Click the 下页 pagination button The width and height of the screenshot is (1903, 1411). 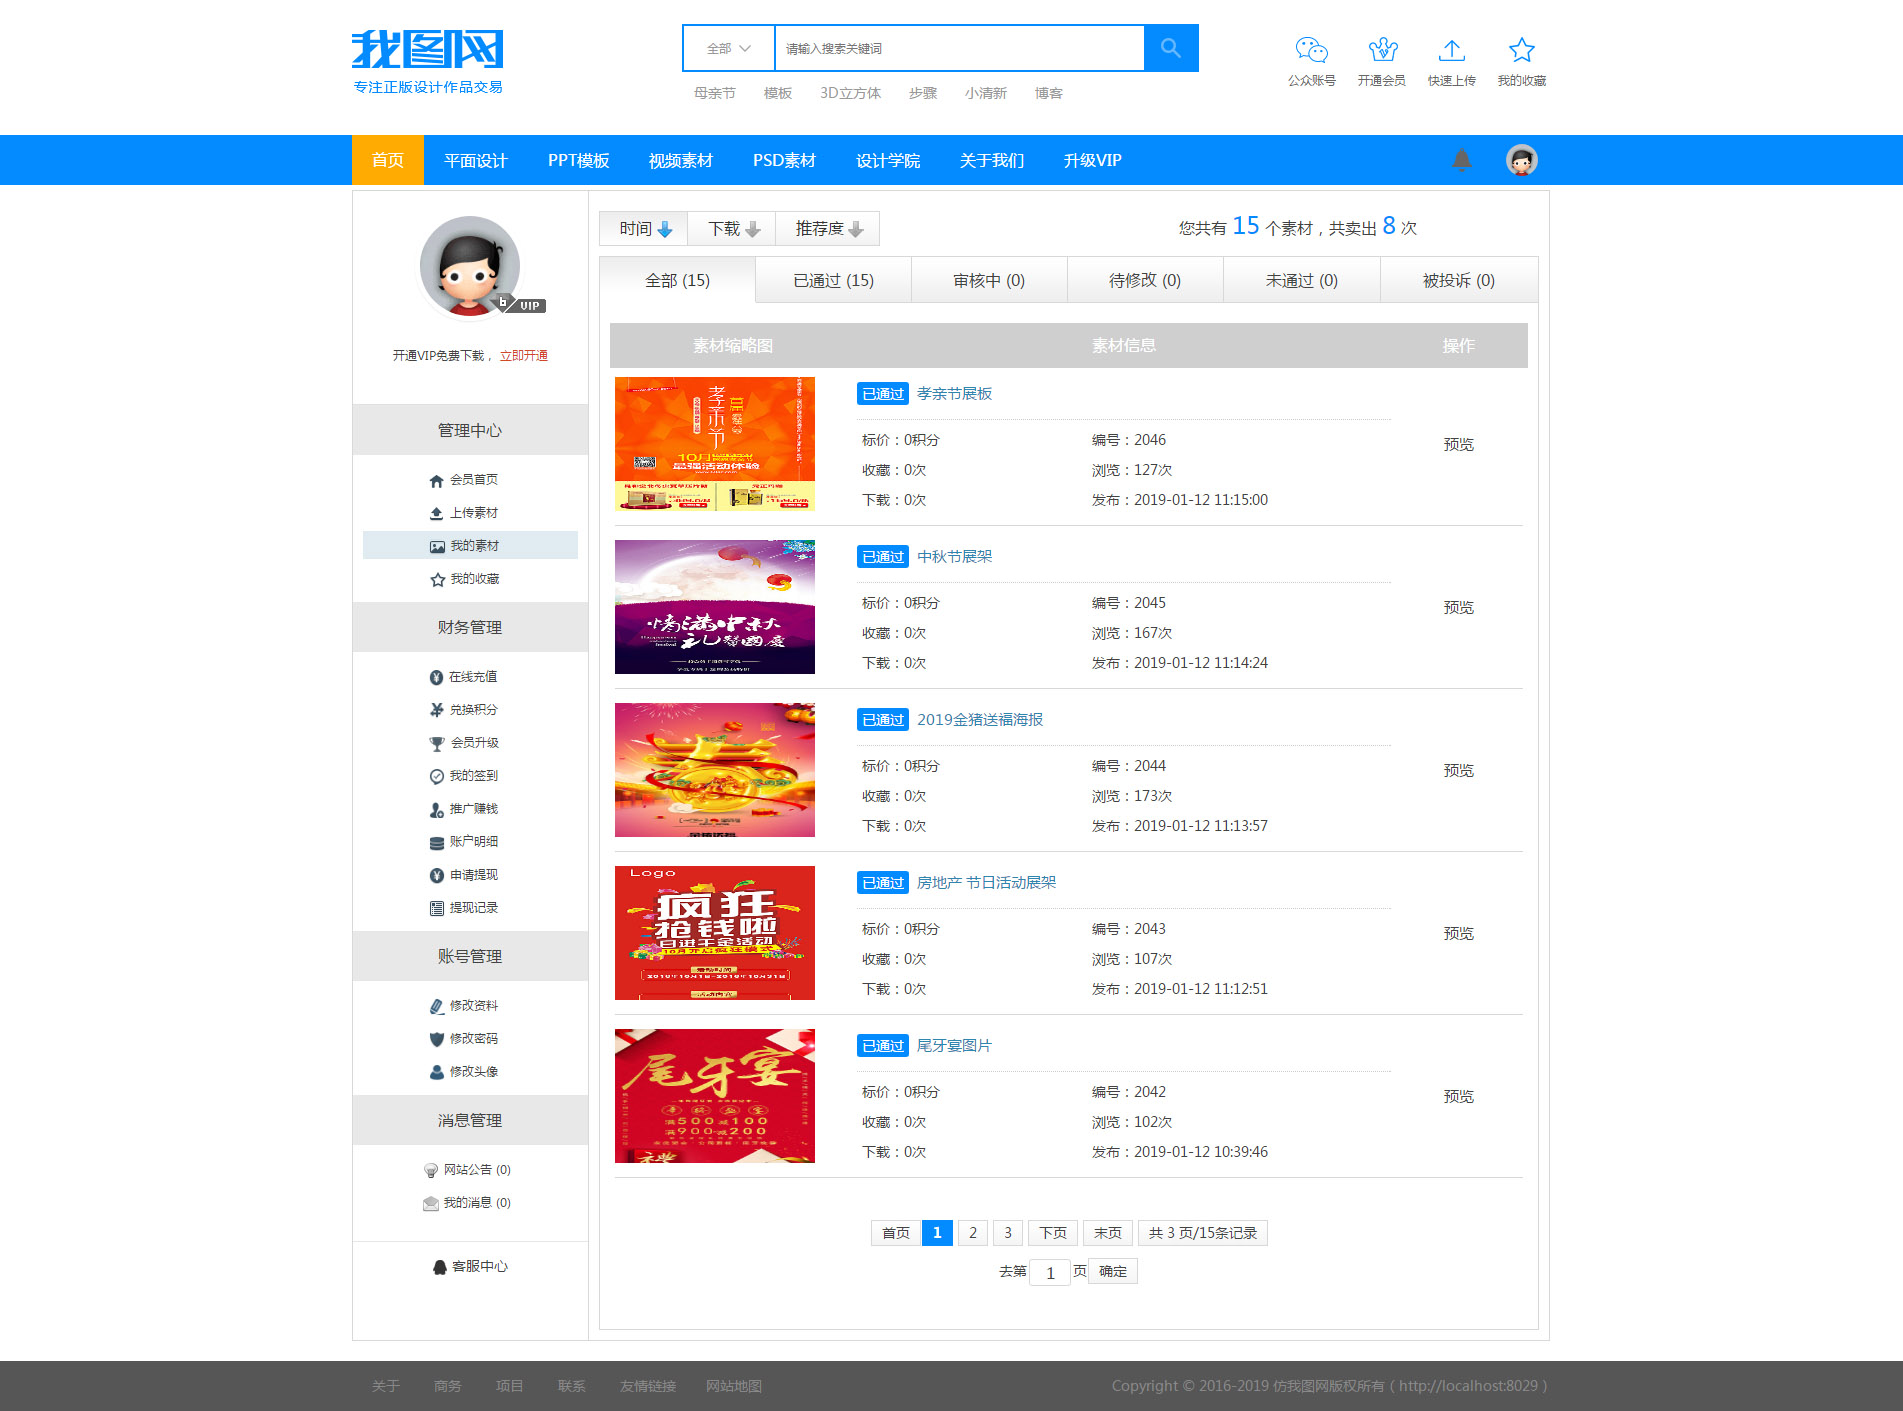click(1052, 1233)
